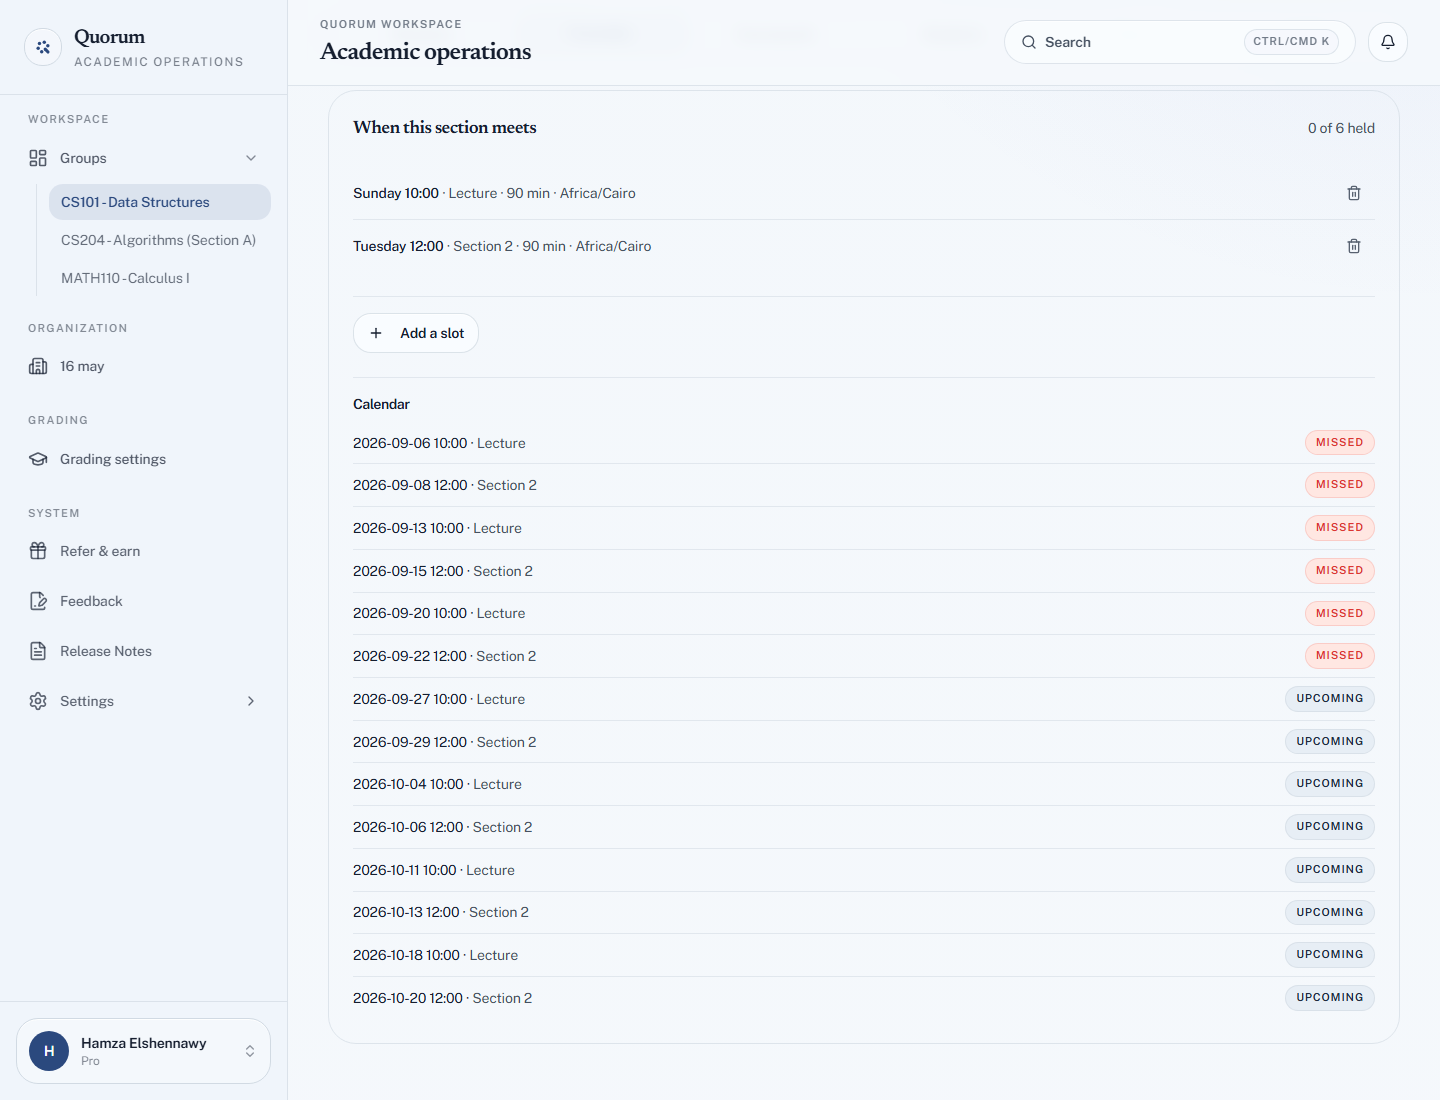Screen dimensions: 1440x1100
Task: Click the Sunday 10:00 Lecture slot text
Action: point(494,193)
